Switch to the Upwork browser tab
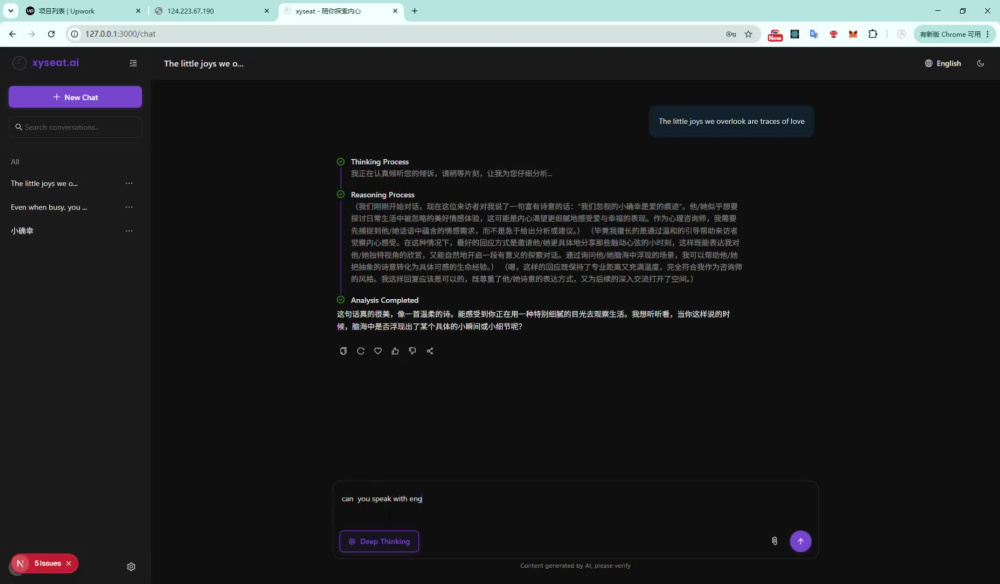Image resolution: width=1000 pixels, height=584 pixels. click(83, 11)
